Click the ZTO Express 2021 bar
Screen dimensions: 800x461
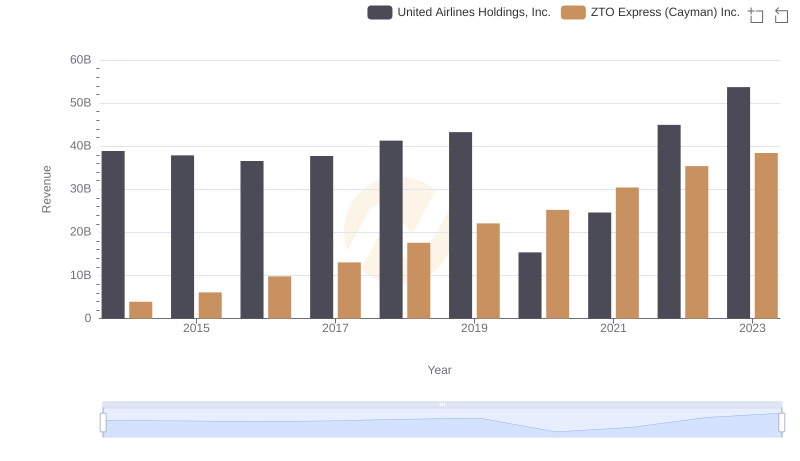[628, 253]
